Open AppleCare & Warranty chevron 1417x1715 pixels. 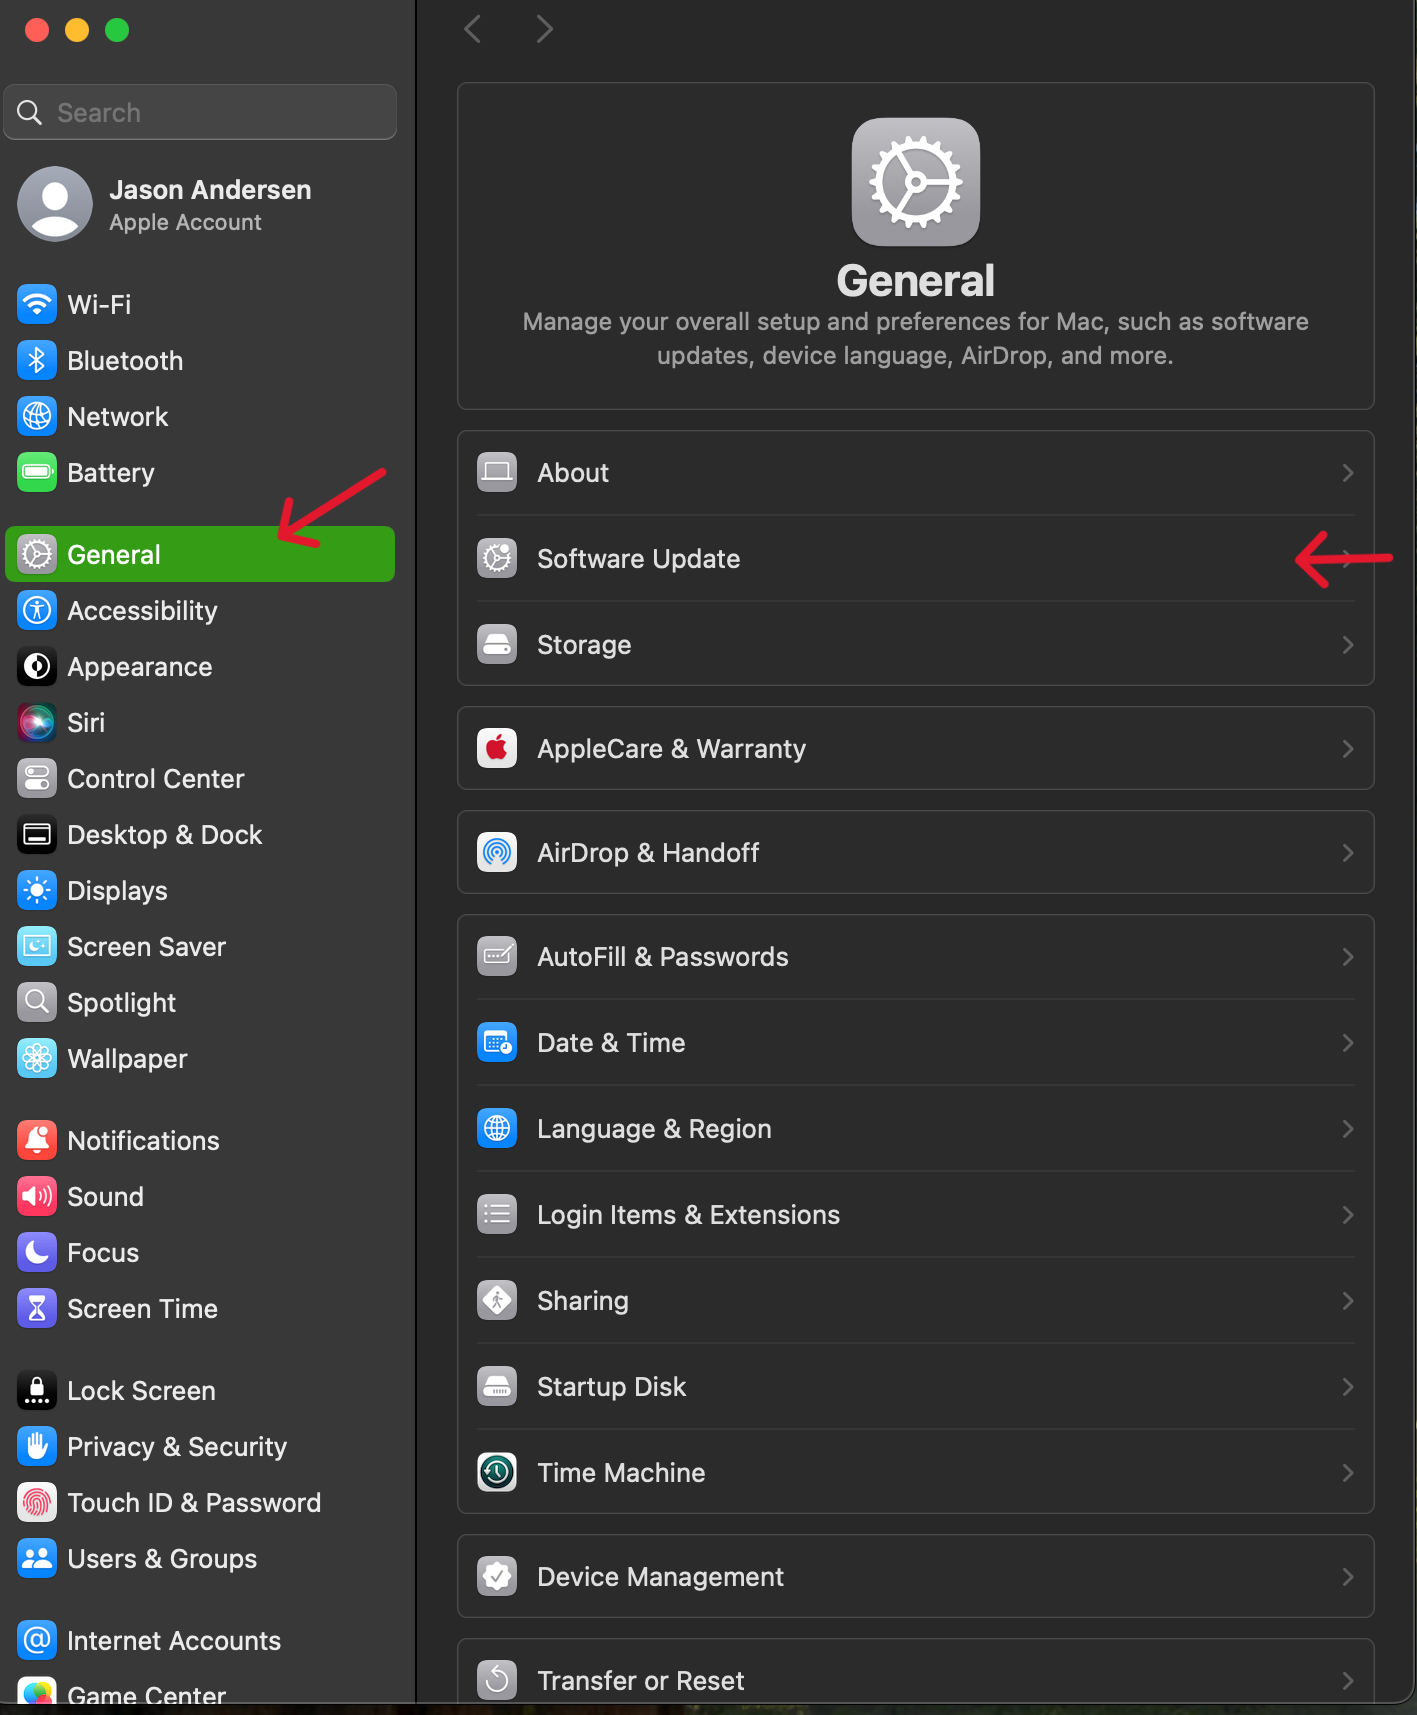[1348, 749]
